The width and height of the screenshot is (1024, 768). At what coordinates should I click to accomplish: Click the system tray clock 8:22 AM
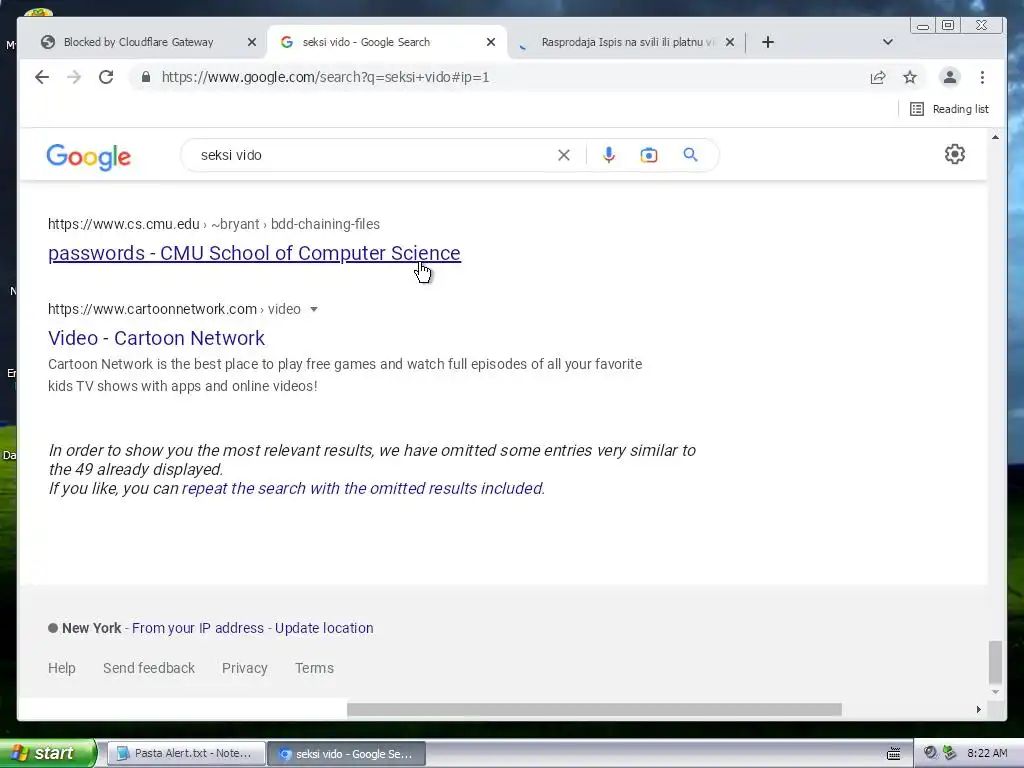coord(987,754)
